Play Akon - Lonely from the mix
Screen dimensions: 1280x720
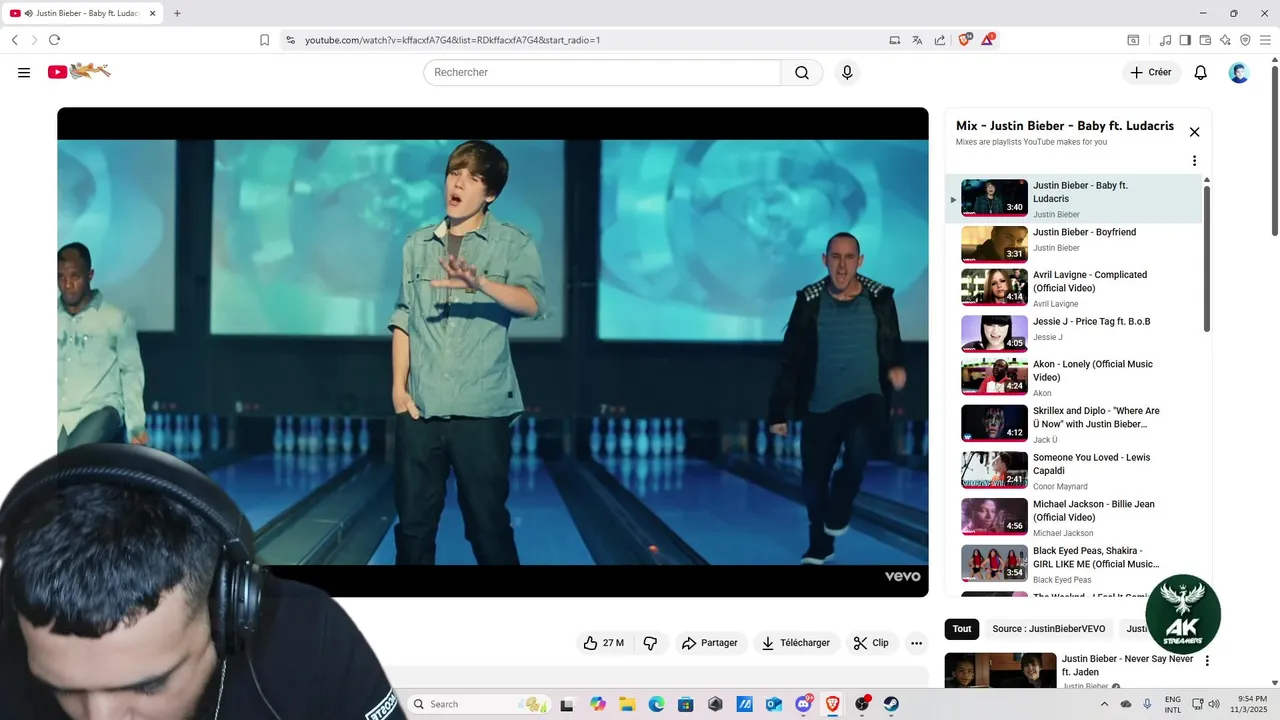[1076, 378]
